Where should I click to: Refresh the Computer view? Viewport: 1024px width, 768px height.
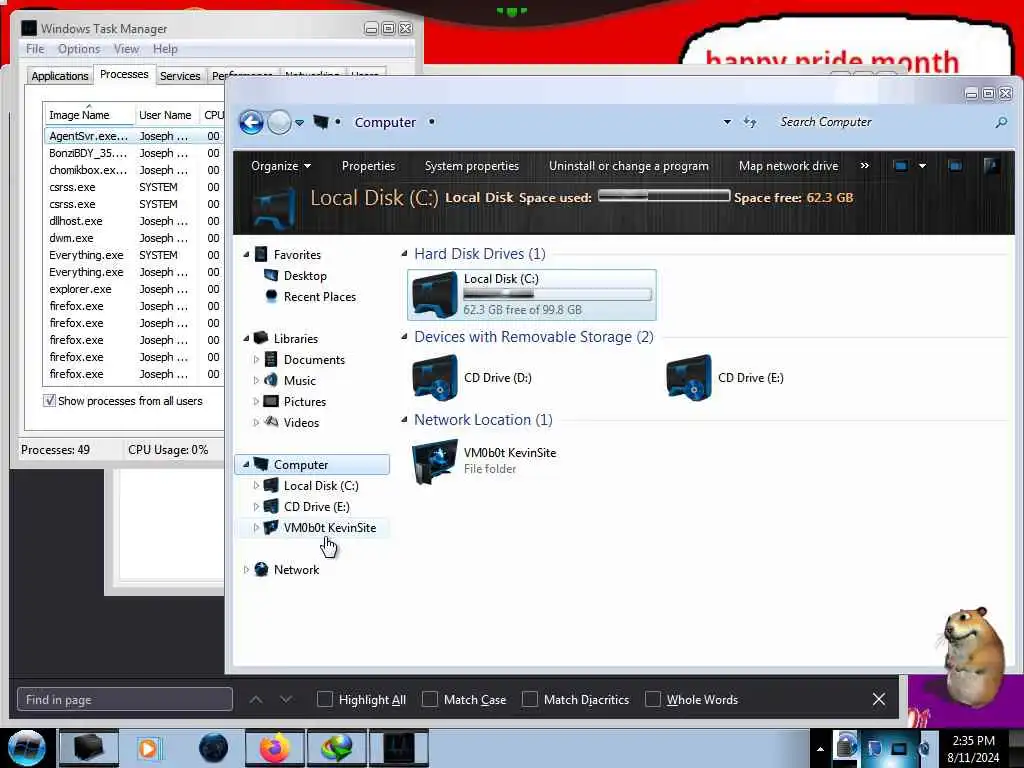tap(750, 122)
